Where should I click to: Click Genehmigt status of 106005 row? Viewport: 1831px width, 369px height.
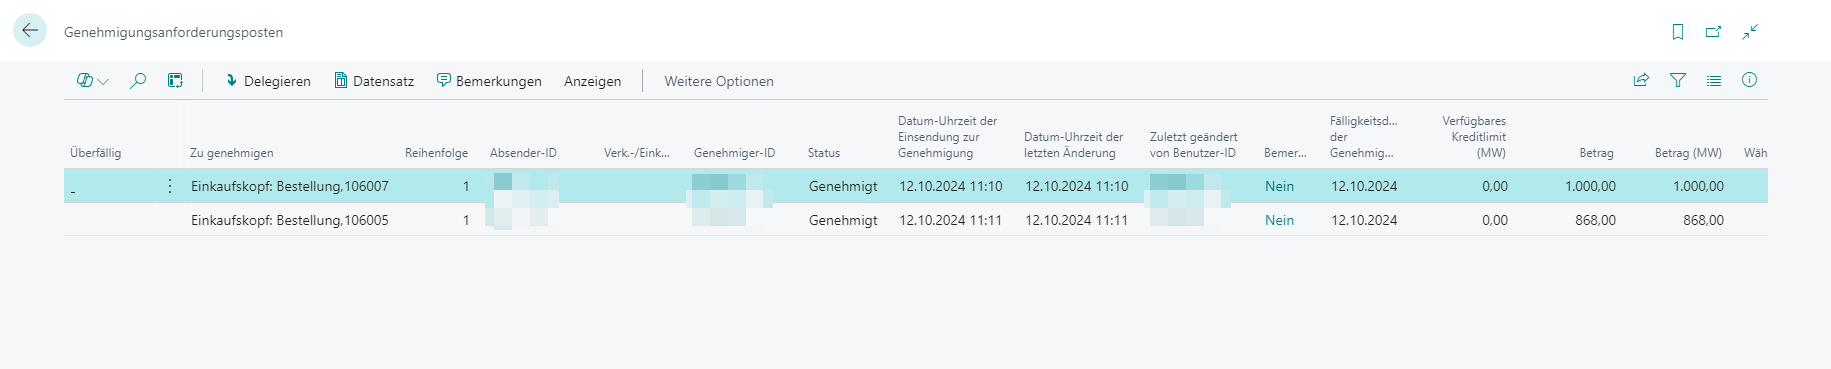coord(843,220)
